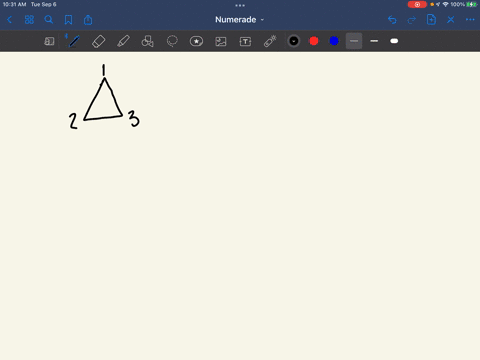Go back to the documents library
Image resolution: width=480 pixels, height=360 pixels.
point(9,20)
